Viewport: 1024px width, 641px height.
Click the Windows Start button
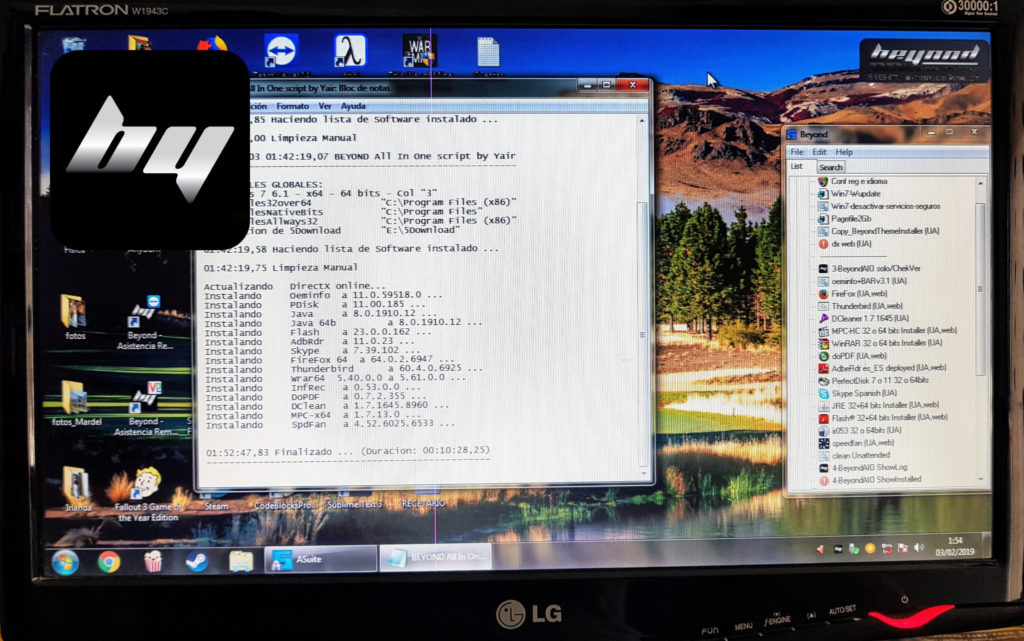click(x=65, y=562)
